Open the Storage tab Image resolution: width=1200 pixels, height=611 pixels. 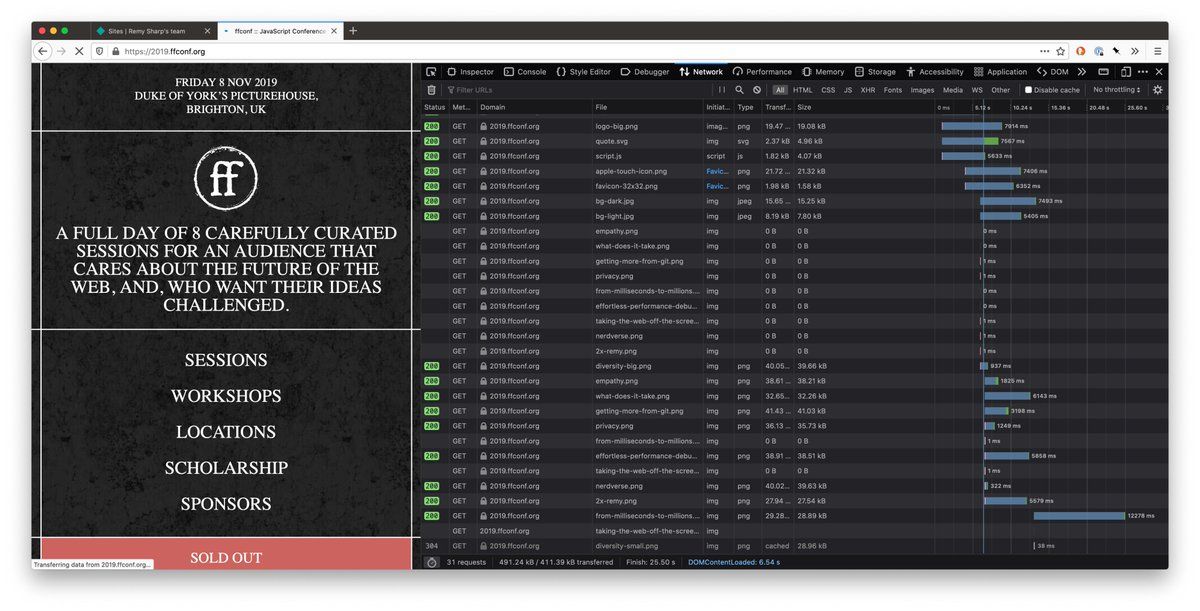pos(875,72)
